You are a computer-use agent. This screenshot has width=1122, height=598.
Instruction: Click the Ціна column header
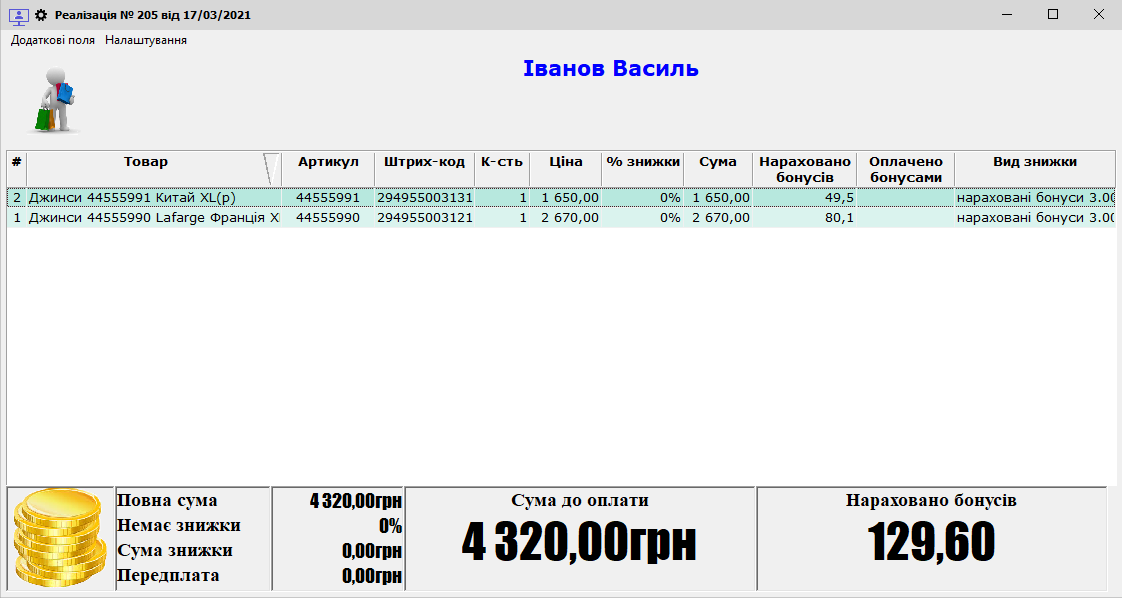pyautogui.click(x=565, y=162)
